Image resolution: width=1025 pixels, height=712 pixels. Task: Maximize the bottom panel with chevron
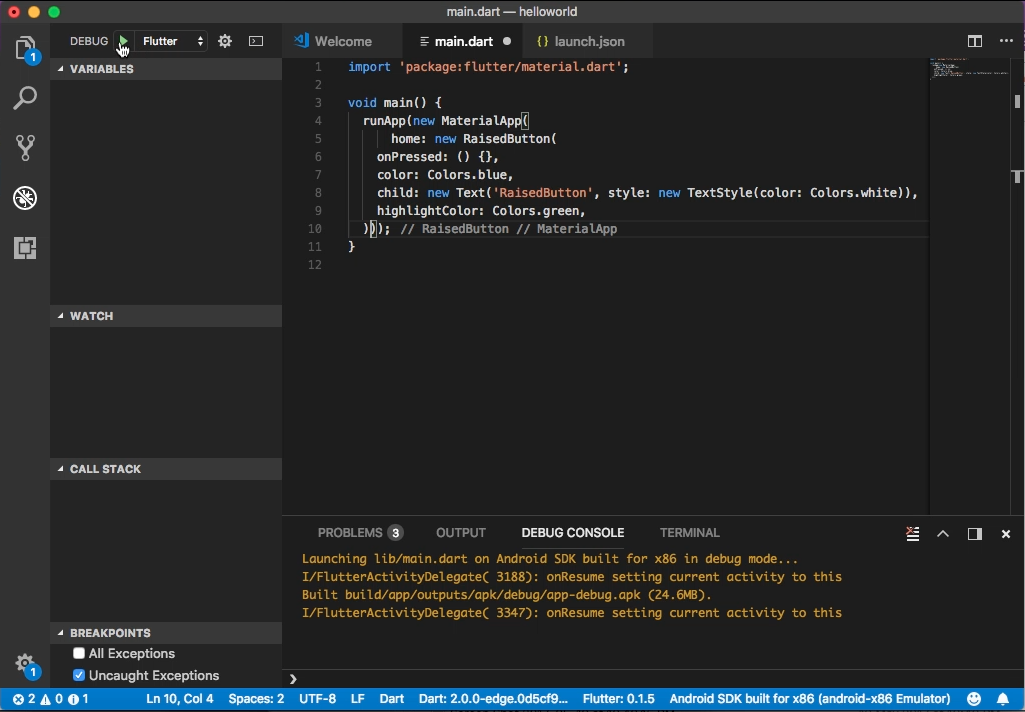(943, 534)
